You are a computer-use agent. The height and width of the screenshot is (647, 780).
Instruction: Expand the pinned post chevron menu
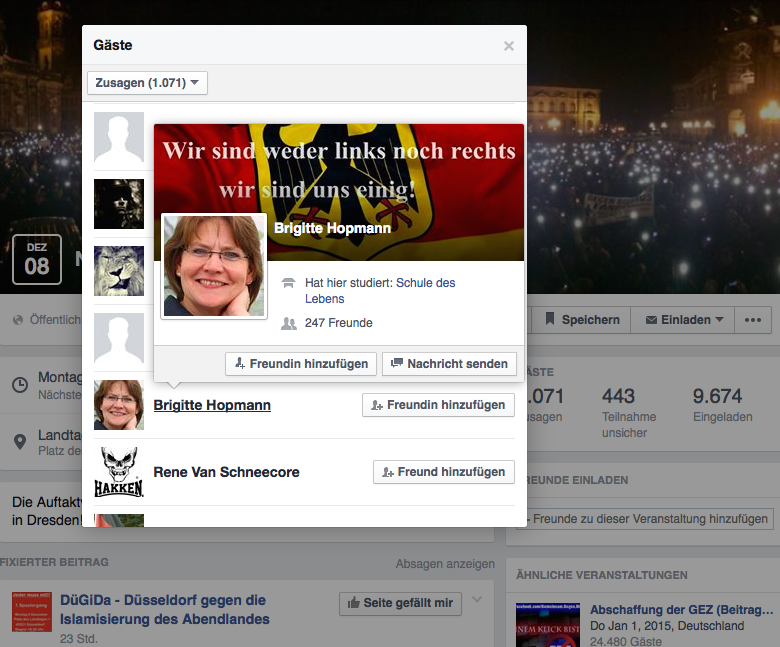click(477, 599)
